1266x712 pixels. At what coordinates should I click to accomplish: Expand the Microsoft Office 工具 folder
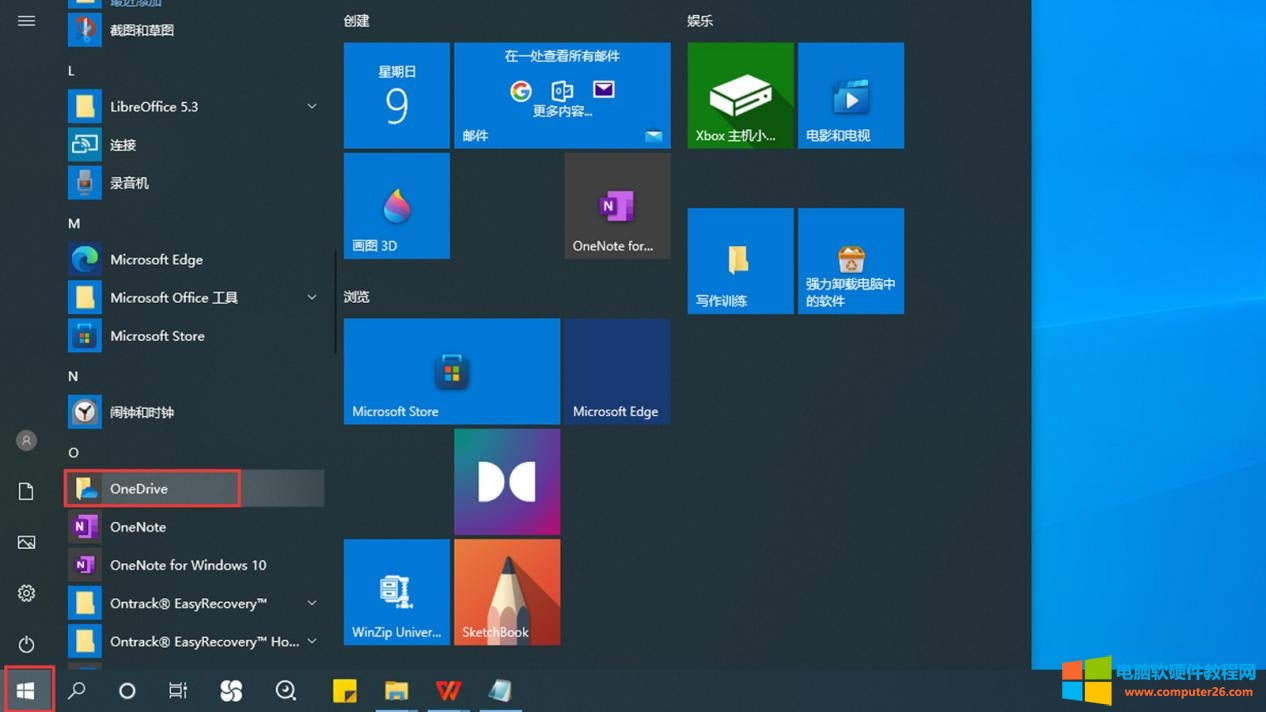pyautogui.click(x=311, y=298)
